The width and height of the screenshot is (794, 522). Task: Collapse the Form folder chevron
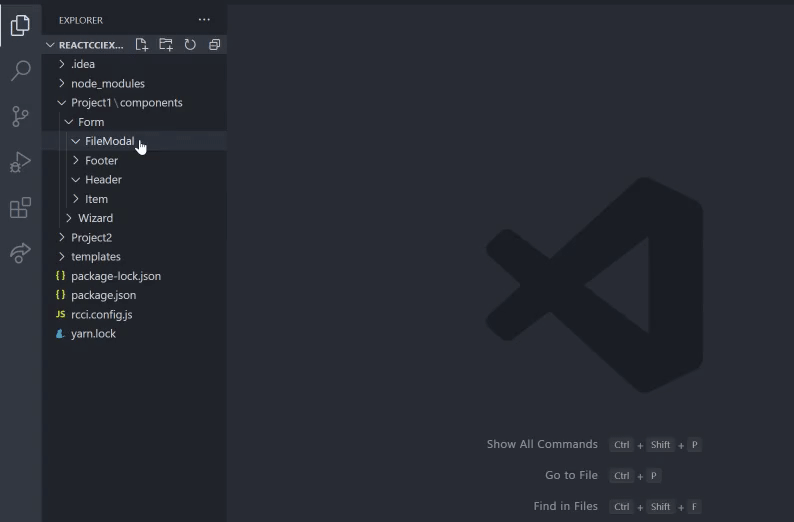click(x=69, y=122)
